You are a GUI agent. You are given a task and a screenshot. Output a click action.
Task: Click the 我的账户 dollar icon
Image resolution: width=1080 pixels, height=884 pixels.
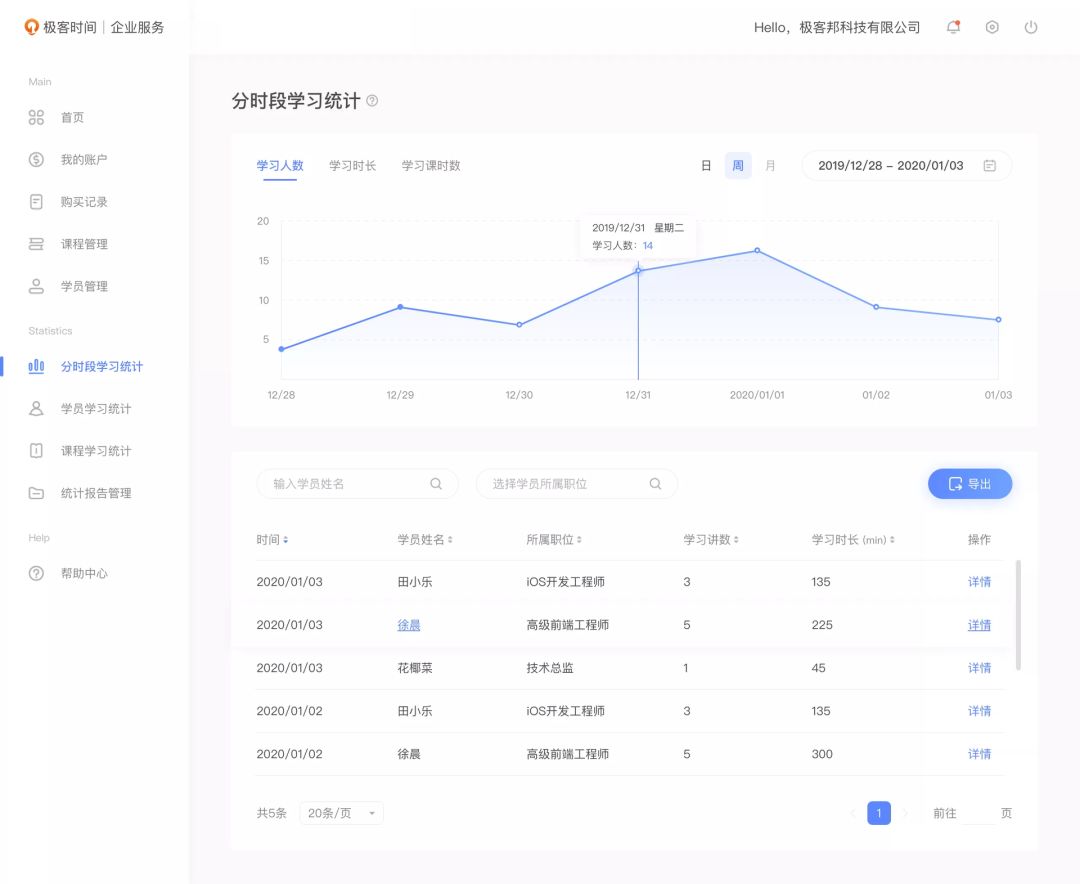pyautogui.click(x=36, y=160)
